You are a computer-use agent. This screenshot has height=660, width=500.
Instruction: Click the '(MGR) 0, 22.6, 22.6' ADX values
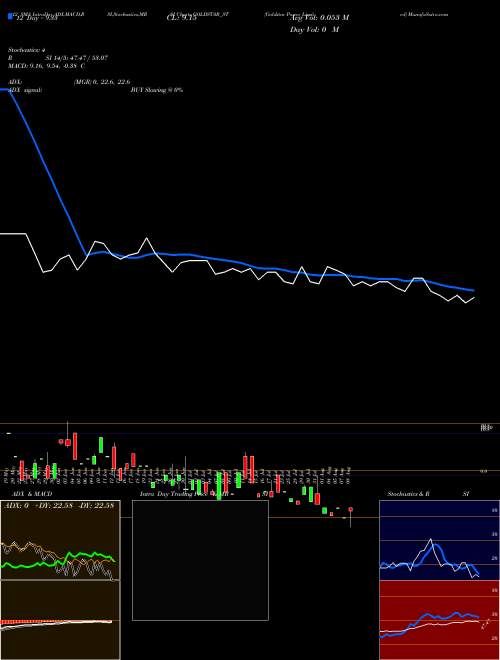[x=102, y=82]
